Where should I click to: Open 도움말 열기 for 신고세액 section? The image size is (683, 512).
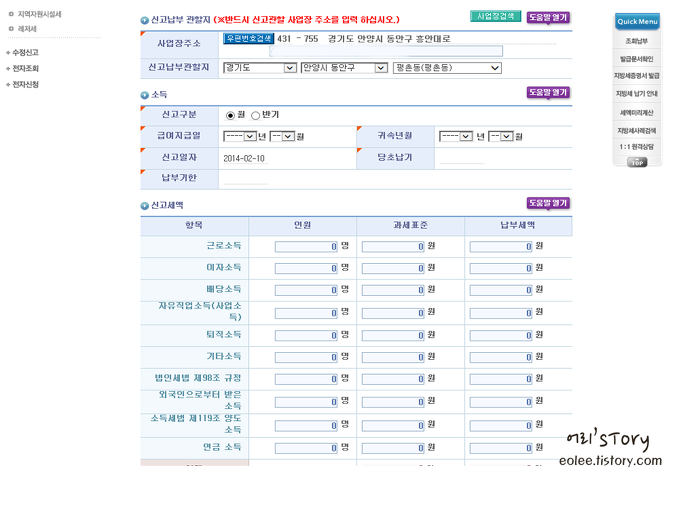pyautogui.click(x=548, y=203)
